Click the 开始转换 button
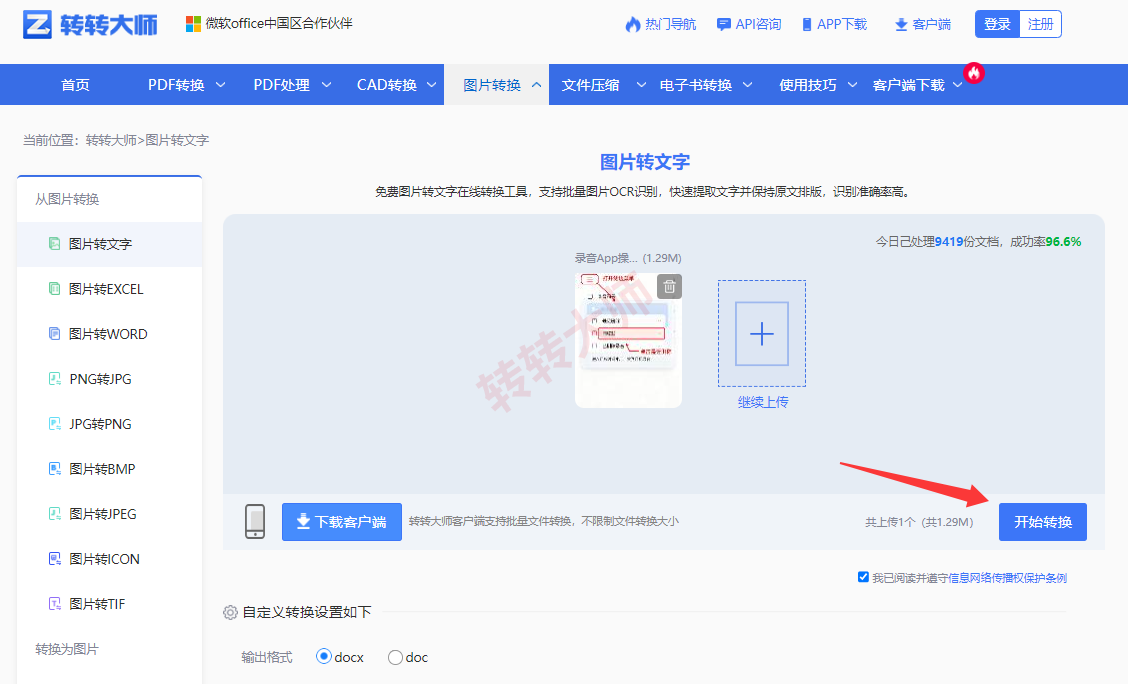This screenshot has height=684, width=1128. 1042,521
